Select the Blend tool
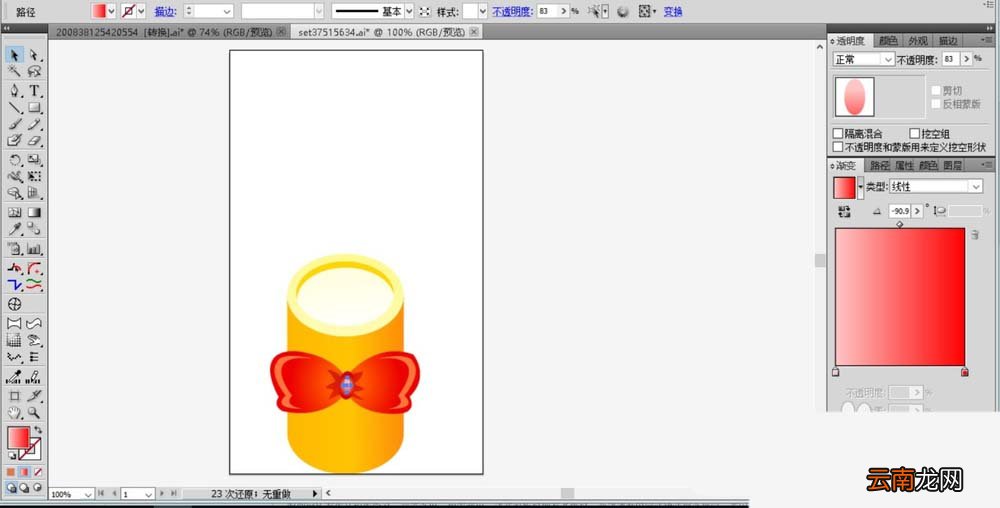 34,229
